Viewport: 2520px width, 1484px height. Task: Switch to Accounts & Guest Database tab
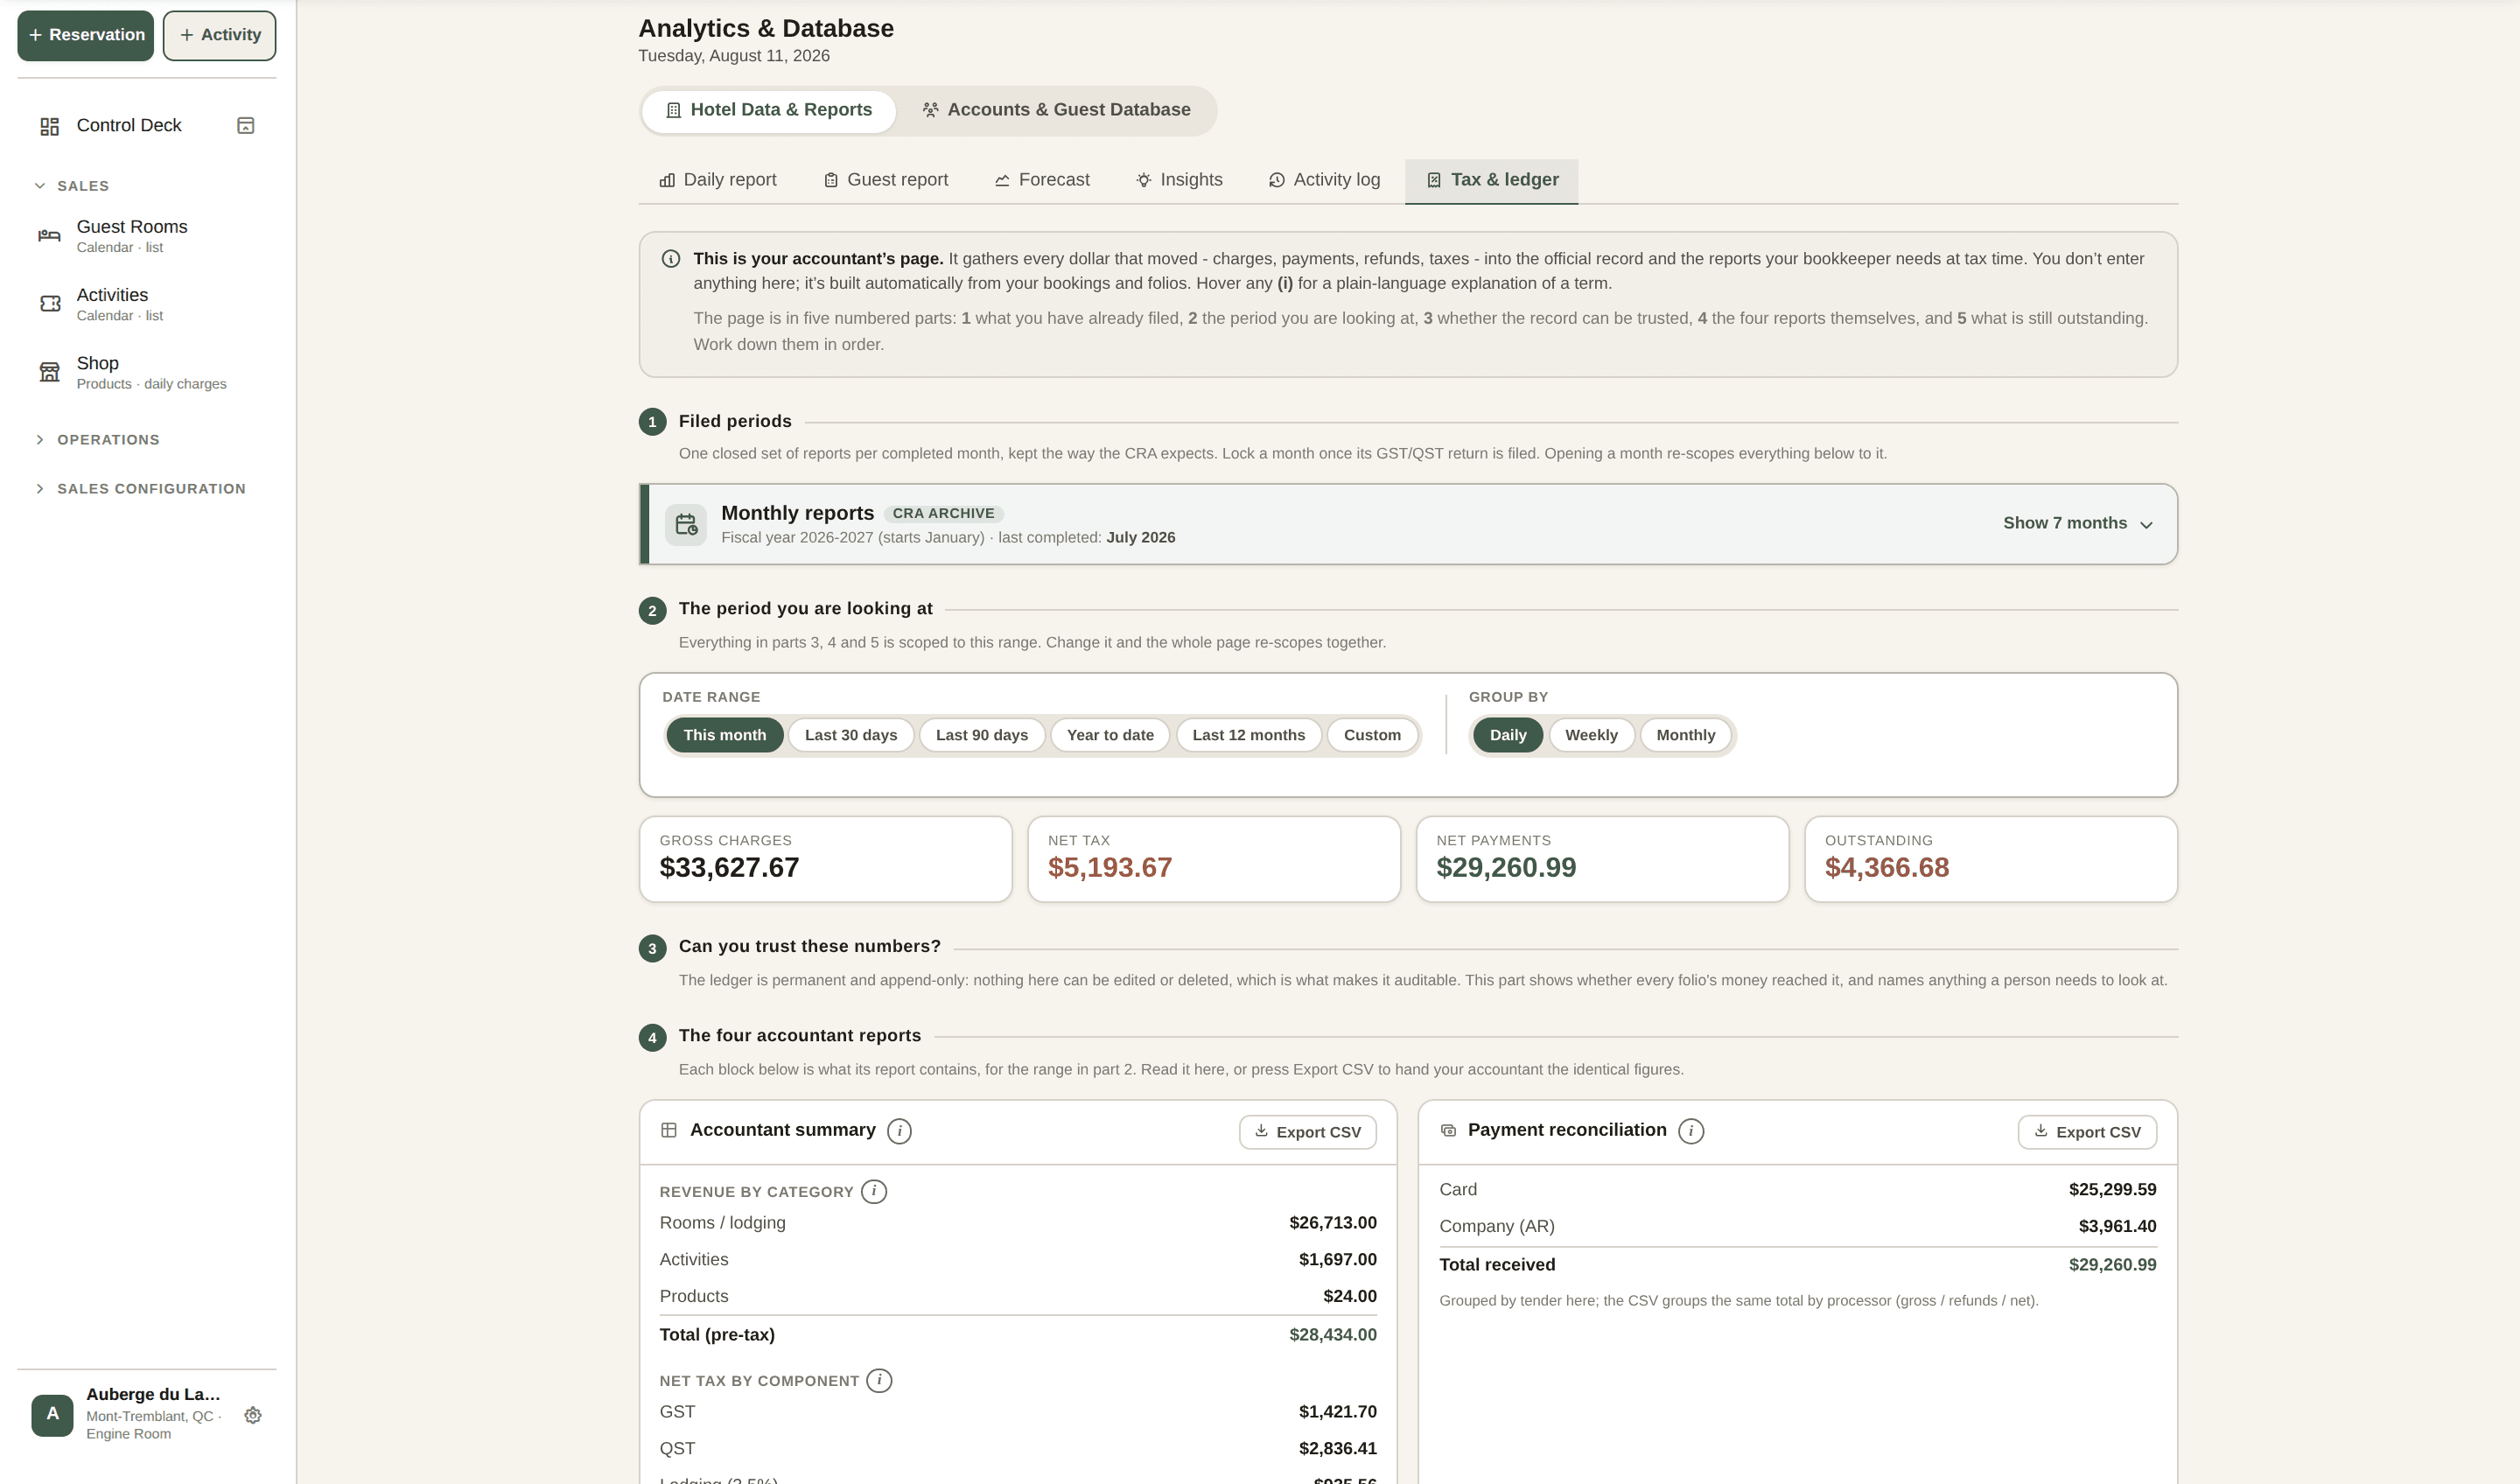(x=1056, y=110)
